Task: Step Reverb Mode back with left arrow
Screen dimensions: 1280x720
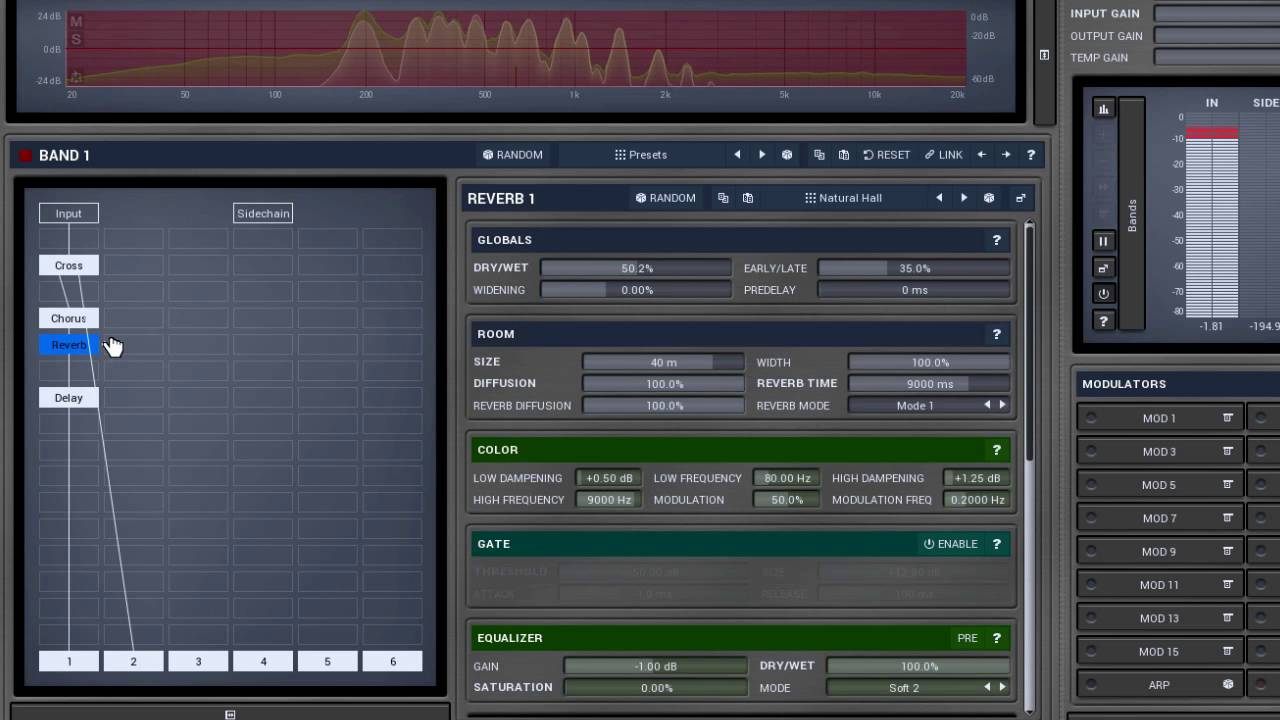Action: (988, 405)
